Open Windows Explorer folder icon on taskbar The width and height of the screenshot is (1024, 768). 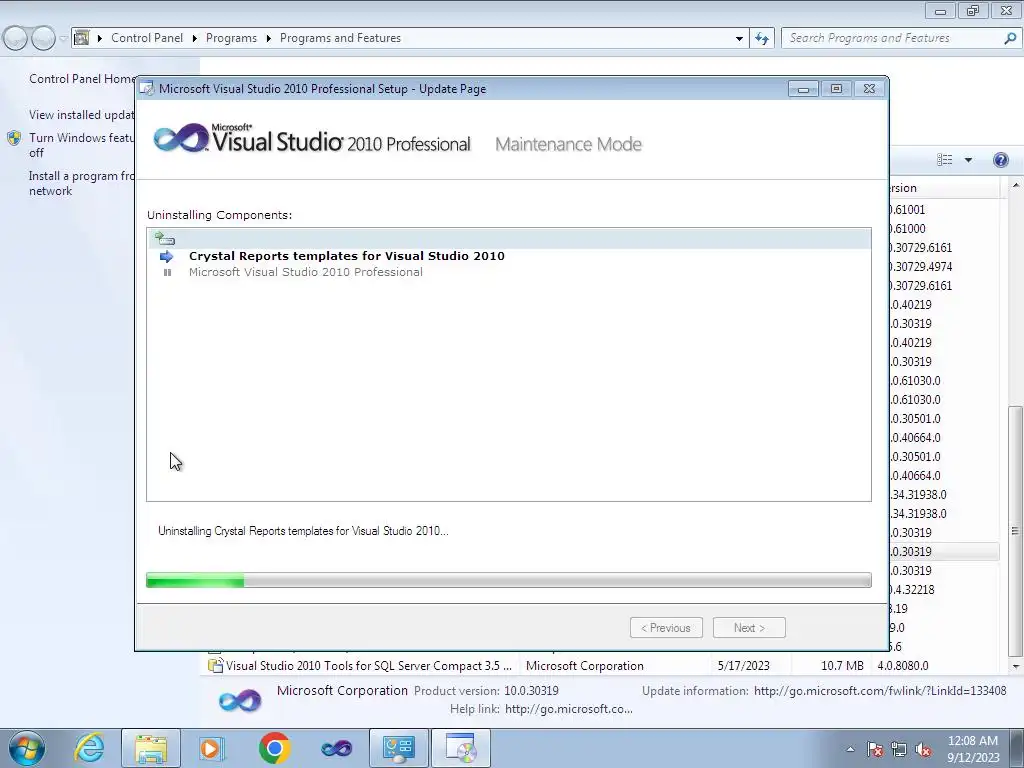tap(151, 748)
